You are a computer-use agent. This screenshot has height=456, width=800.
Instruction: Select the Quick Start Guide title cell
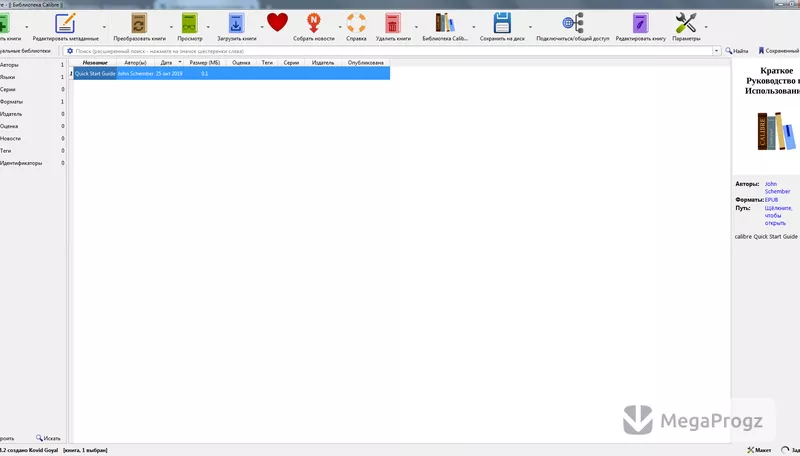[95, 73]
